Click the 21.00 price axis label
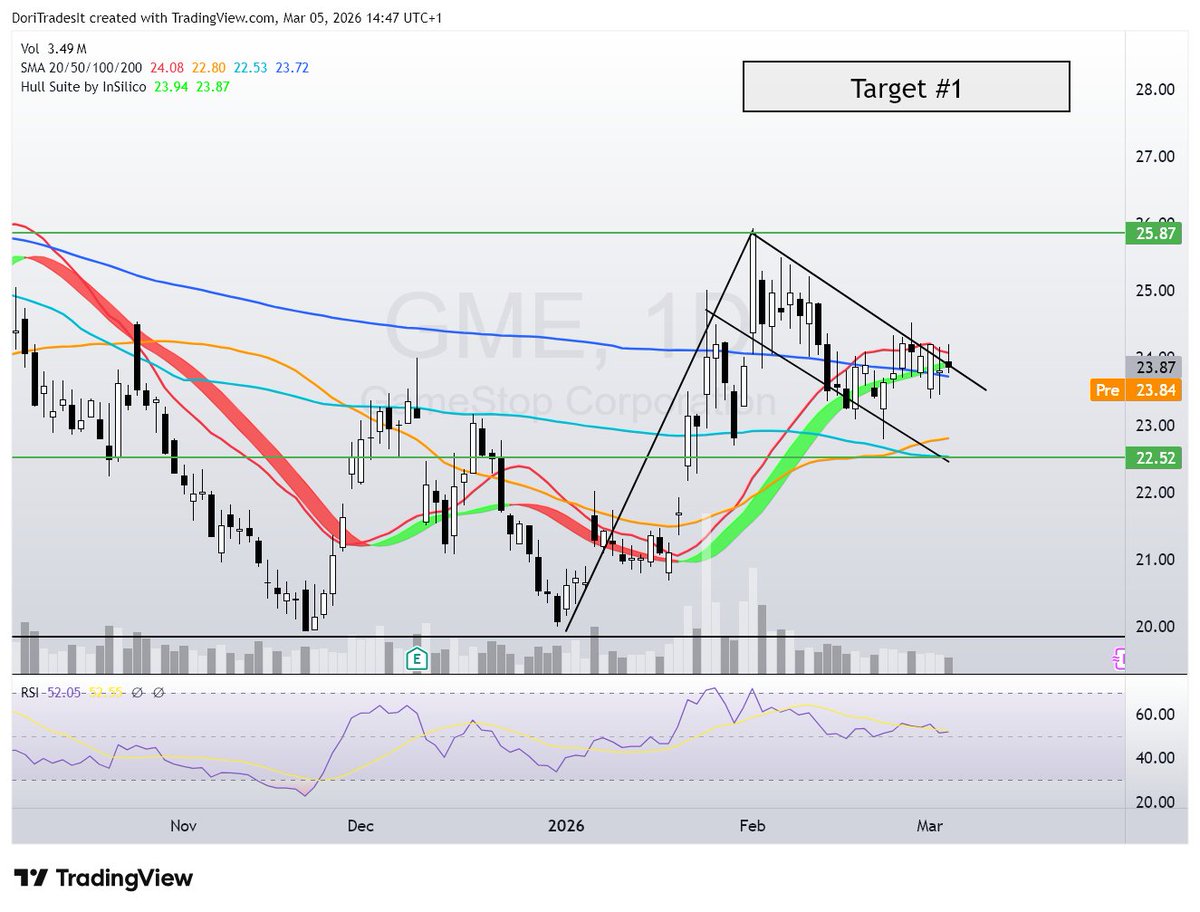Image resolution: width=1200 pixels, height=912 pixels. [x=1155, y=559]
